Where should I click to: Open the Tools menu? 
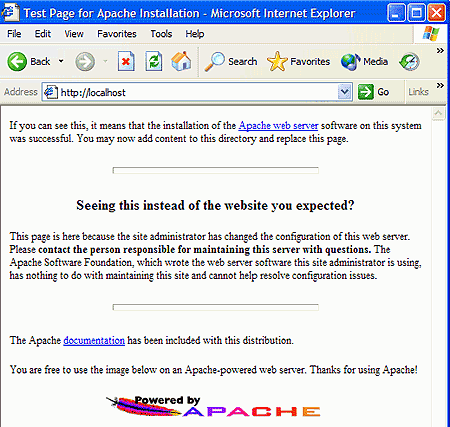coord(161,34)
